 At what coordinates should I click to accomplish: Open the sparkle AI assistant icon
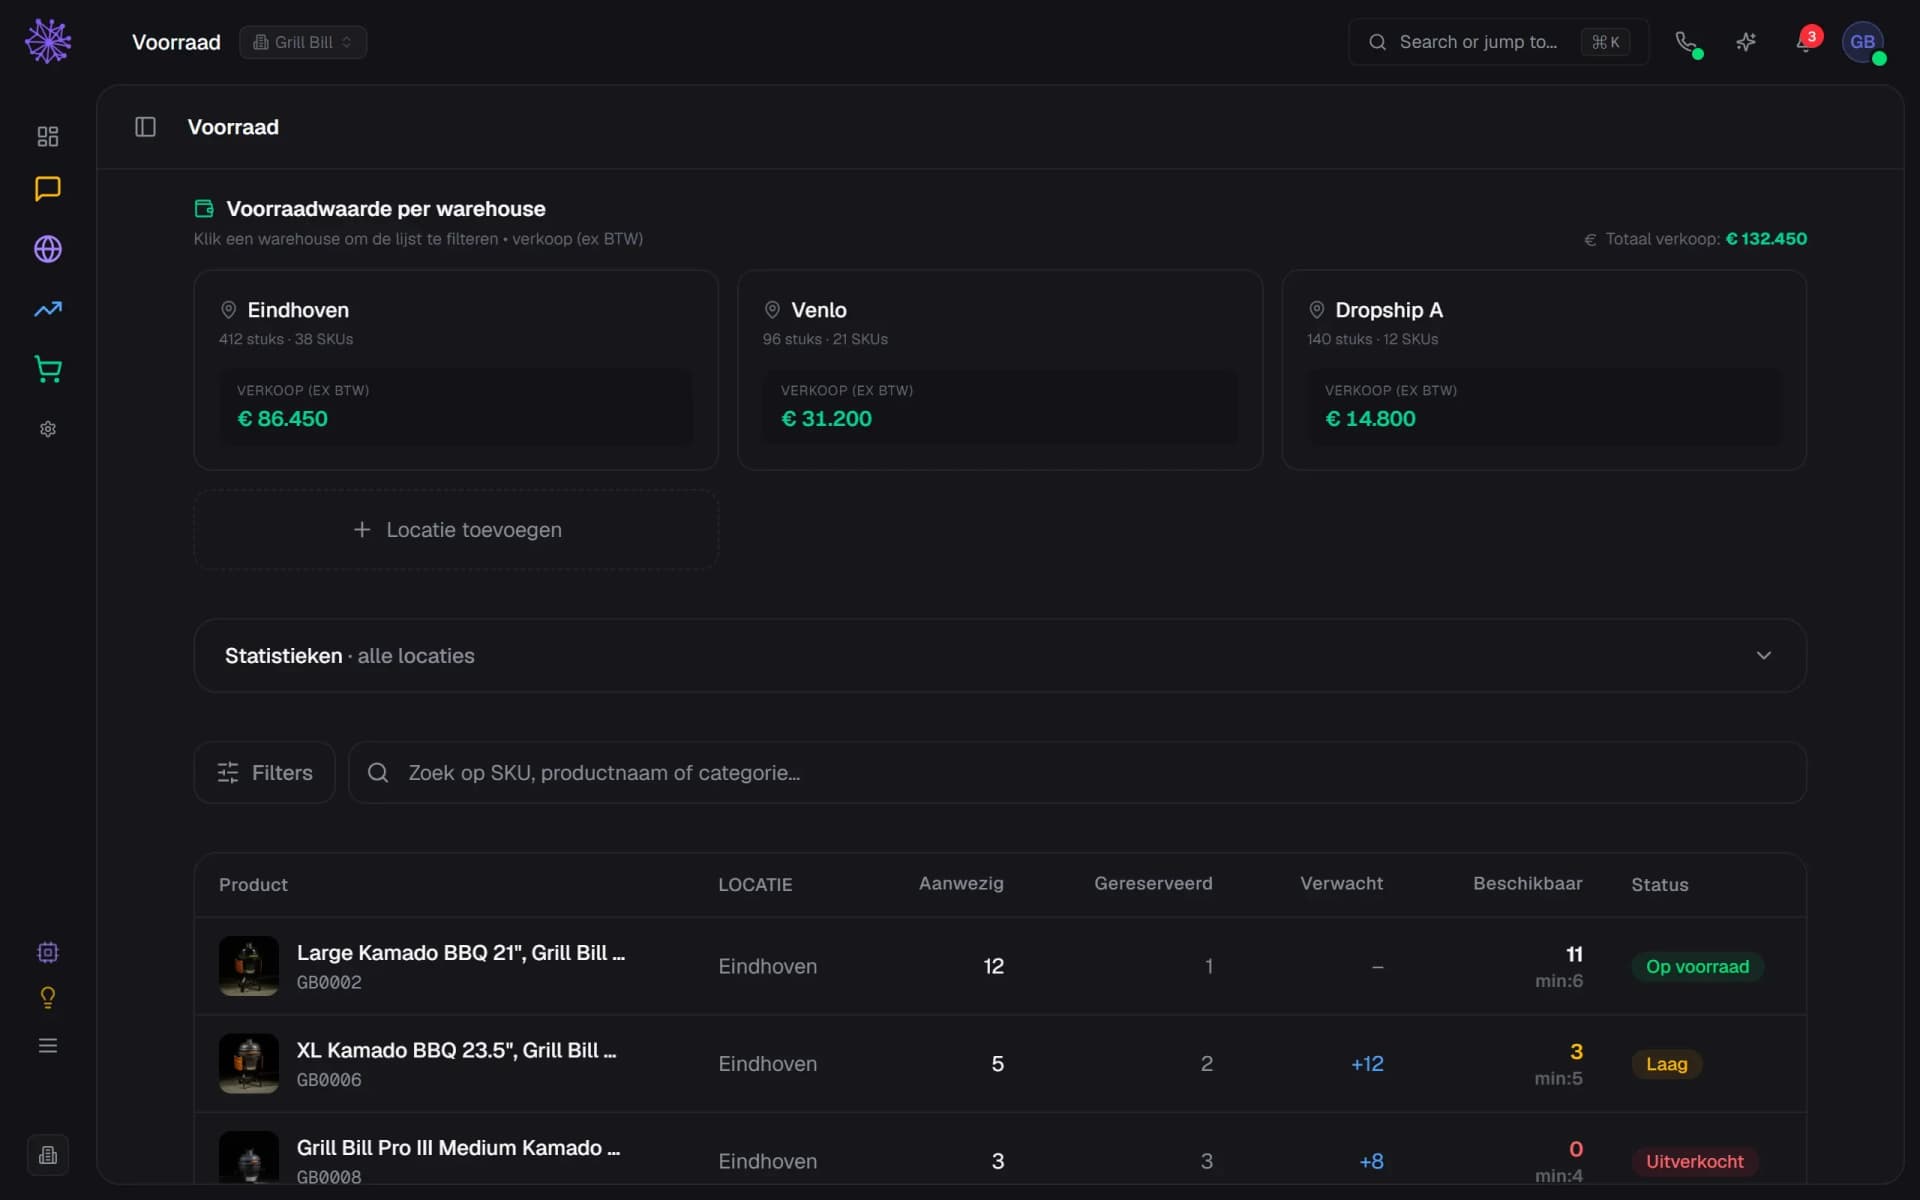1746,42
